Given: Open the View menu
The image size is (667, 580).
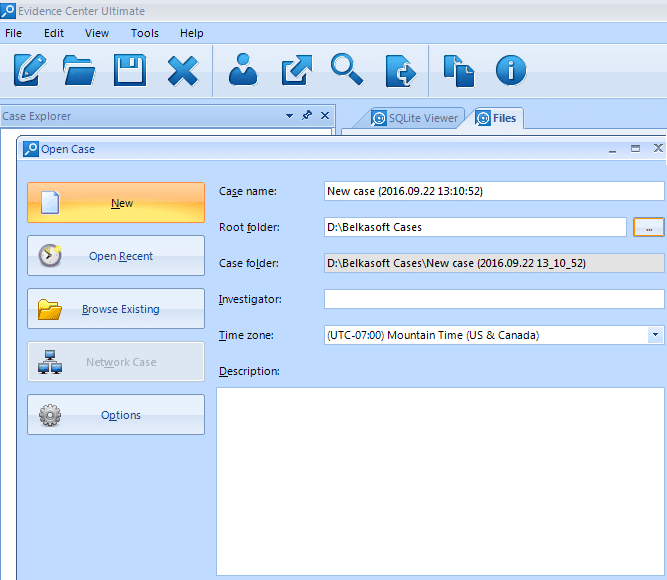Looking at the screenshot, I should click(97, 33).
